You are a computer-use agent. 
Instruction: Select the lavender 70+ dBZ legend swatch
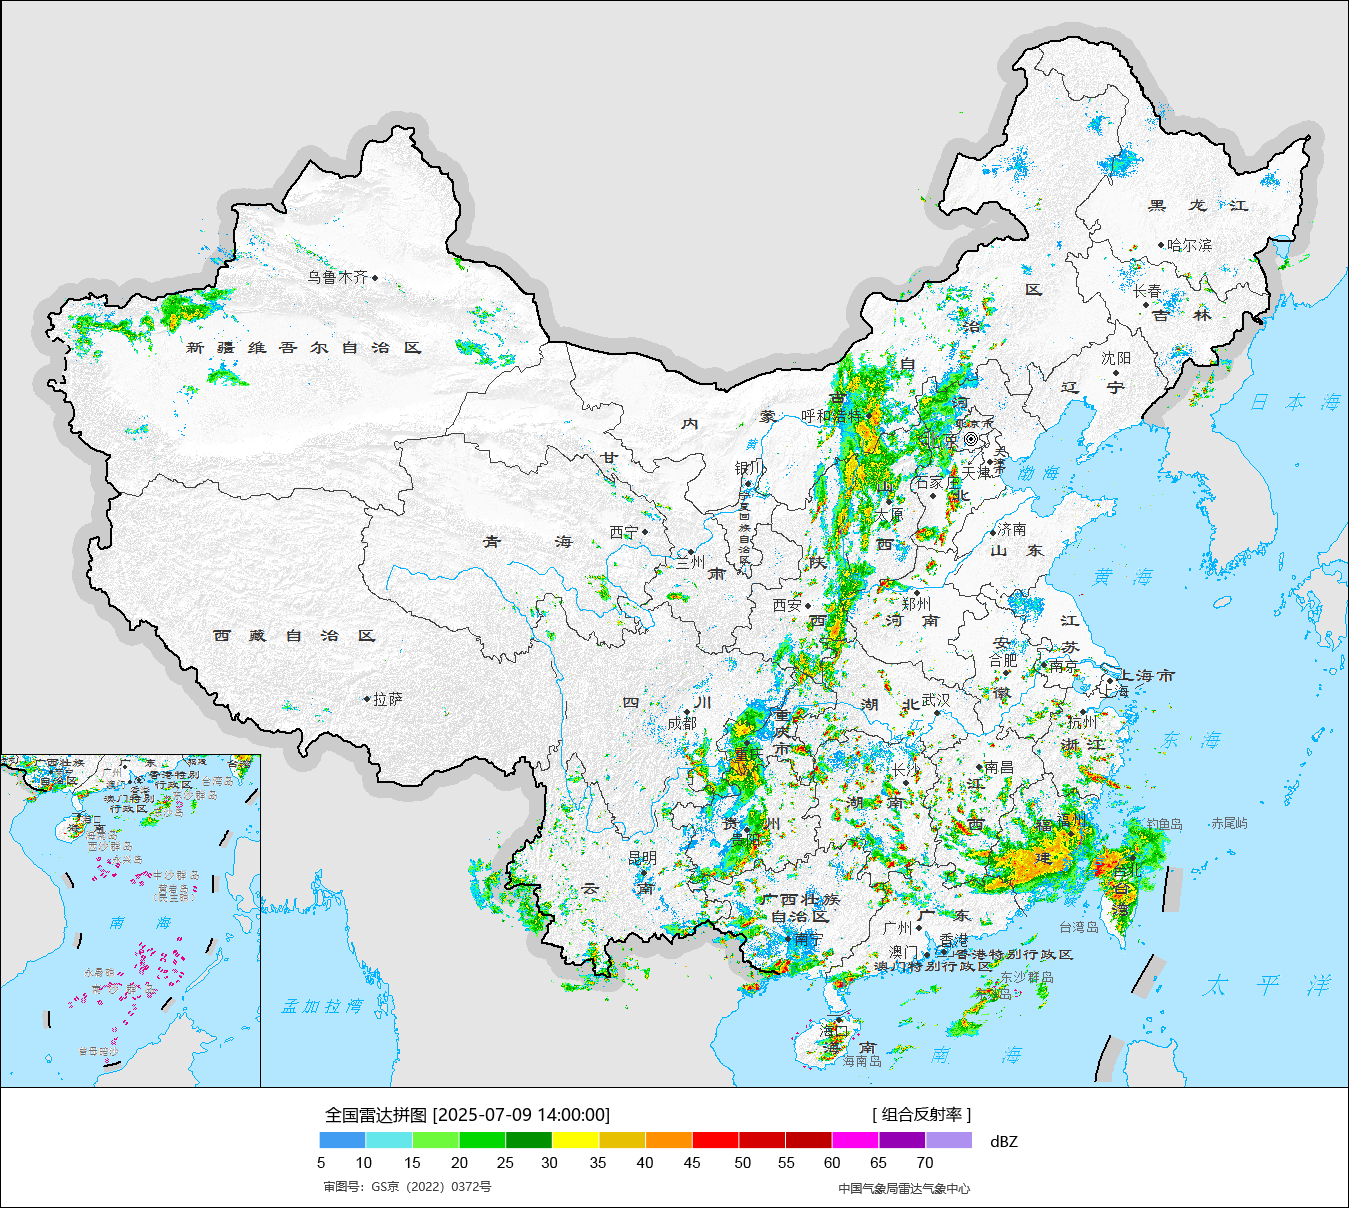point(948,1140)
